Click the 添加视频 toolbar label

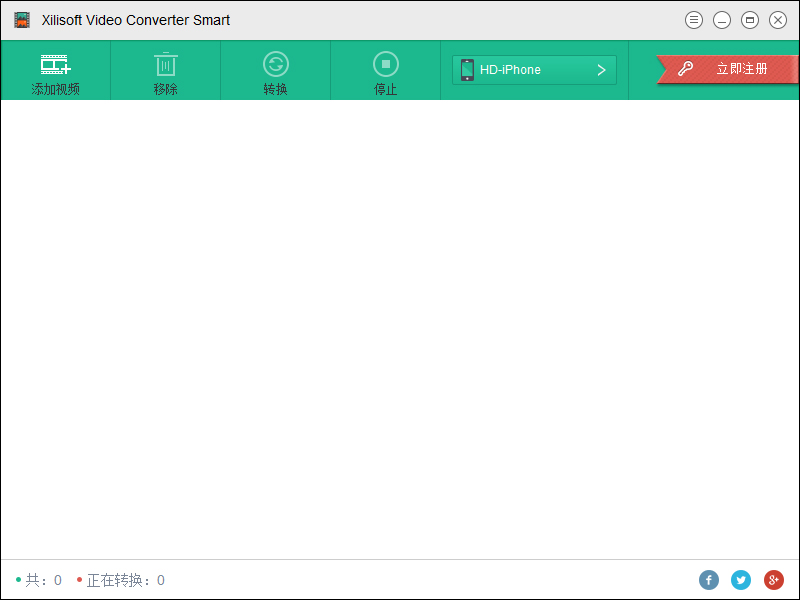tap(55, 87)
